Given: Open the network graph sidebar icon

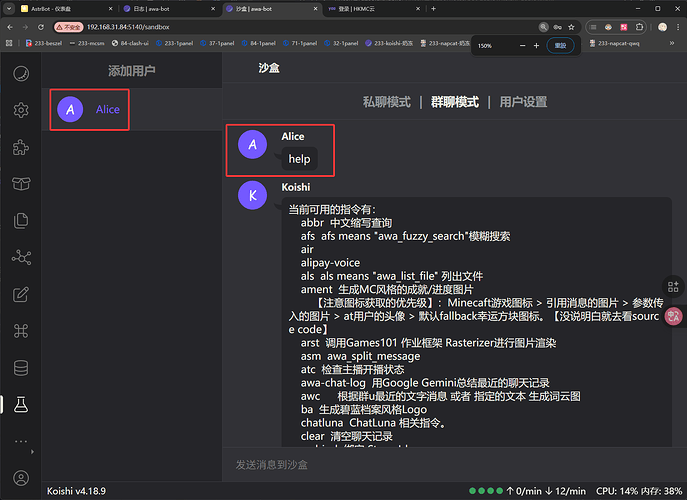Looking at the screenshot, I should pyautogui.click(x=21, y=257).
